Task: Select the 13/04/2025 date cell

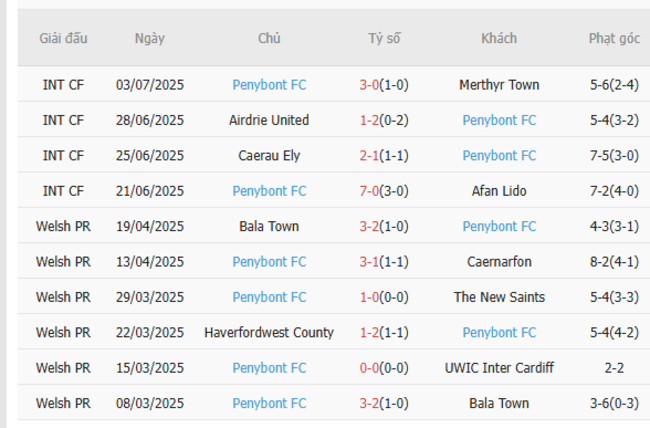Action: pyautogui.click(x=150, y=262)
